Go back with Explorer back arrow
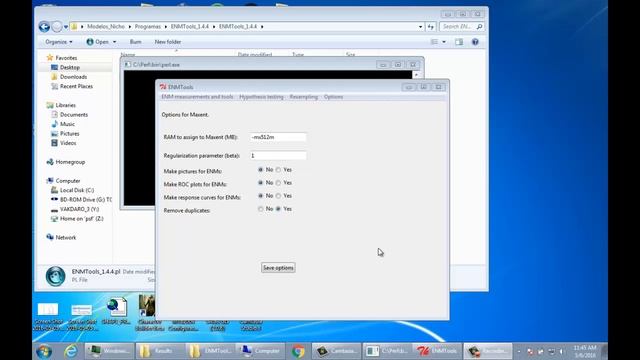 point(44,27)
